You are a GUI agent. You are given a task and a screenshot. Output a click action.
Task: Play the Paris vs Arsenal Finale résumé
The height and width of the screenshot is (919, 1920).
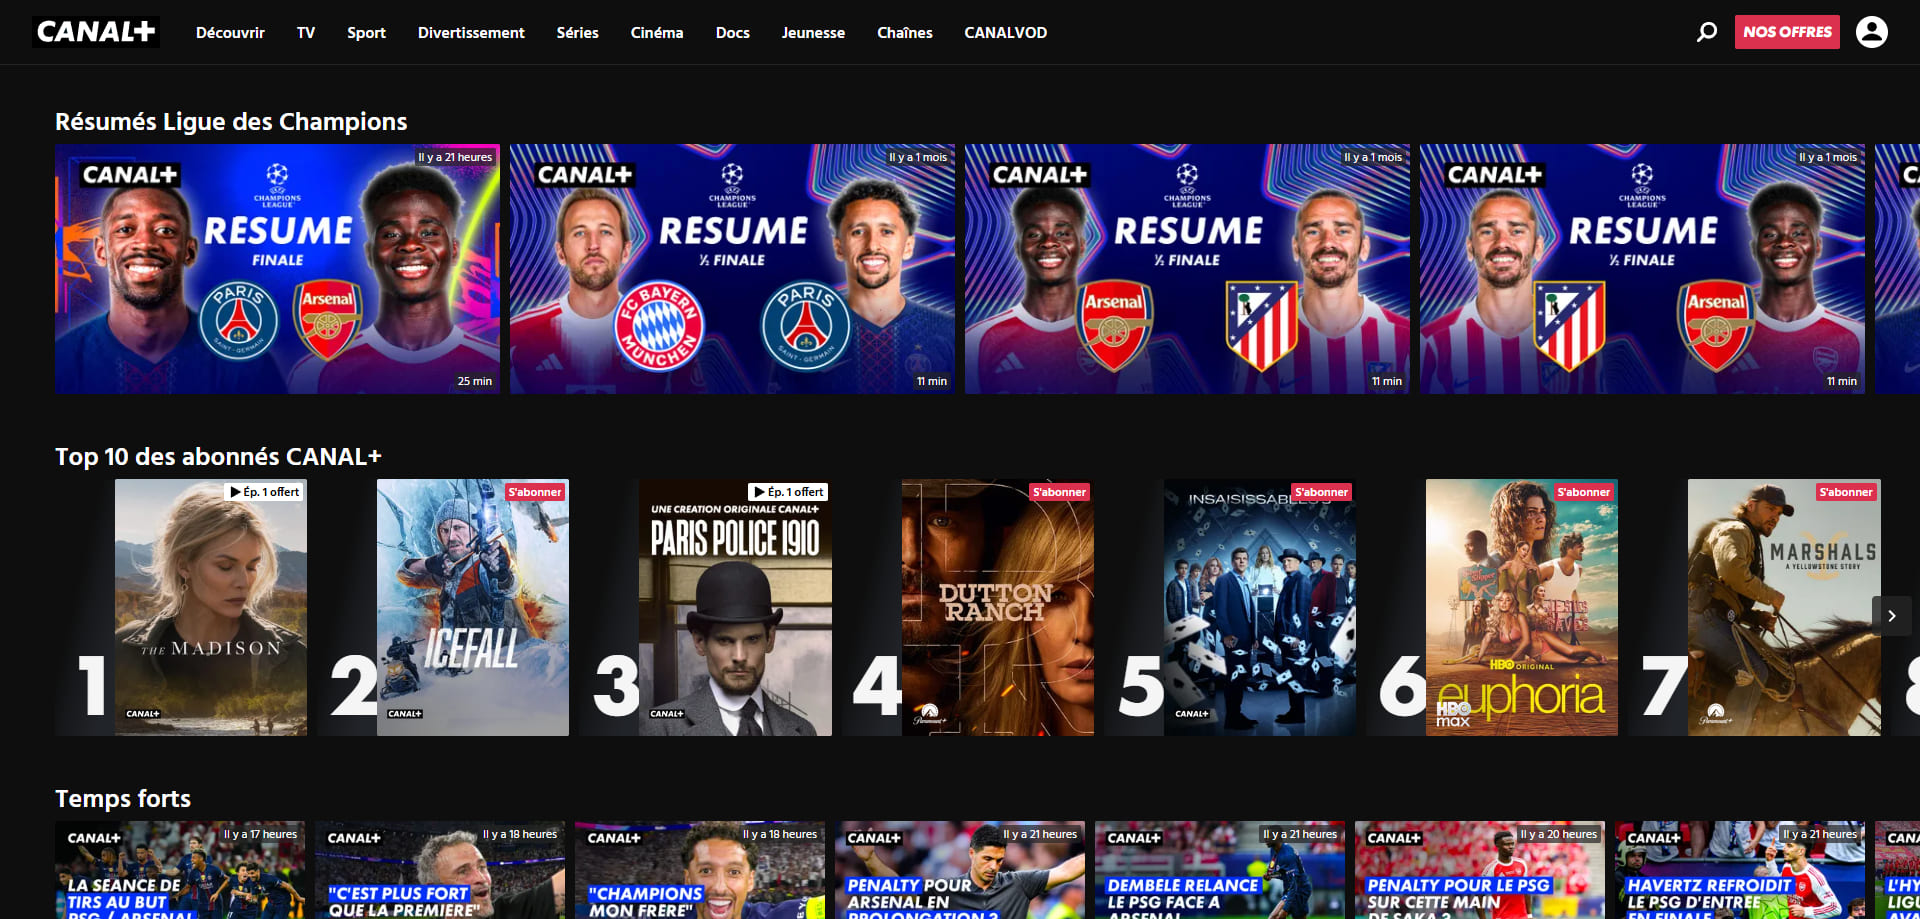(277, 269)
